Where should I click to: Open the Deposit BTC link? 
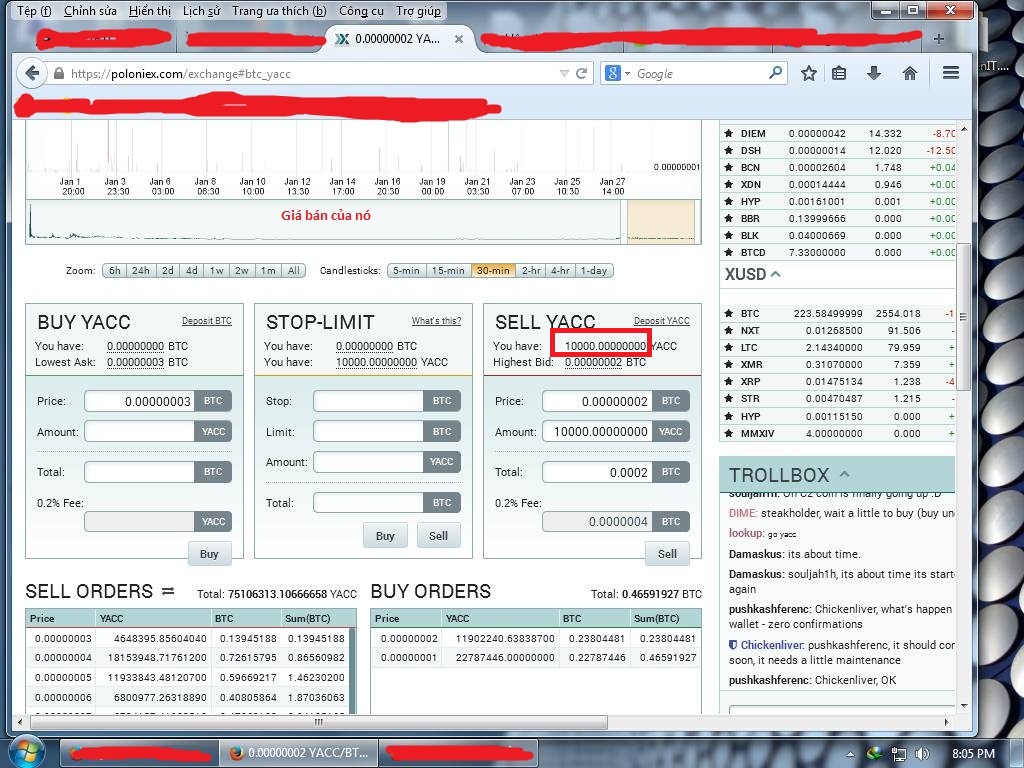206,321
